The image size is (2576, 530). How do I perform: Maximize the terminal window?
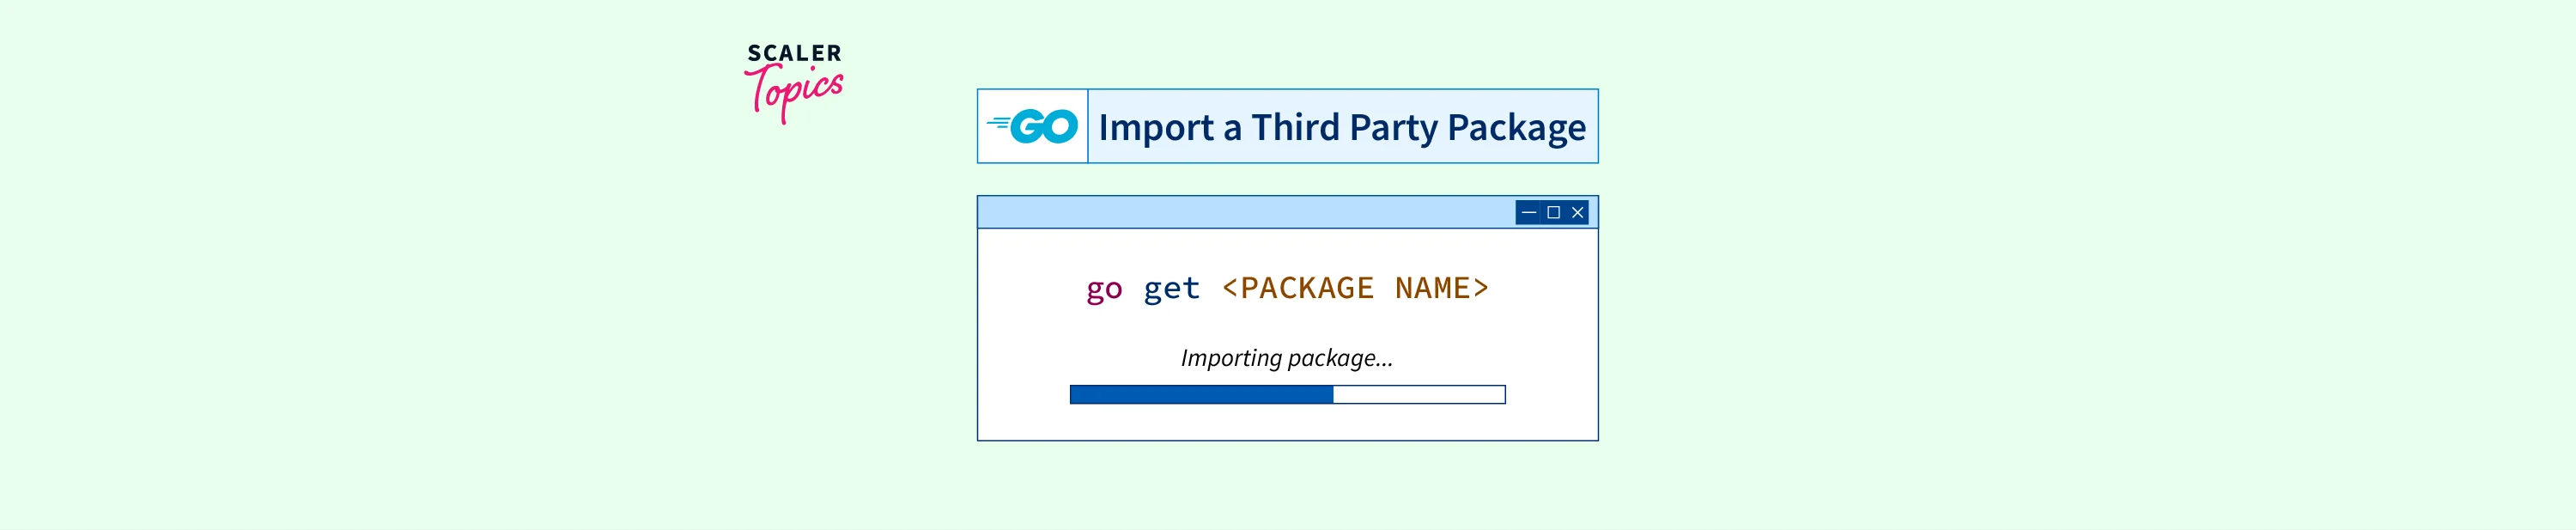[x=1553, y=212]
